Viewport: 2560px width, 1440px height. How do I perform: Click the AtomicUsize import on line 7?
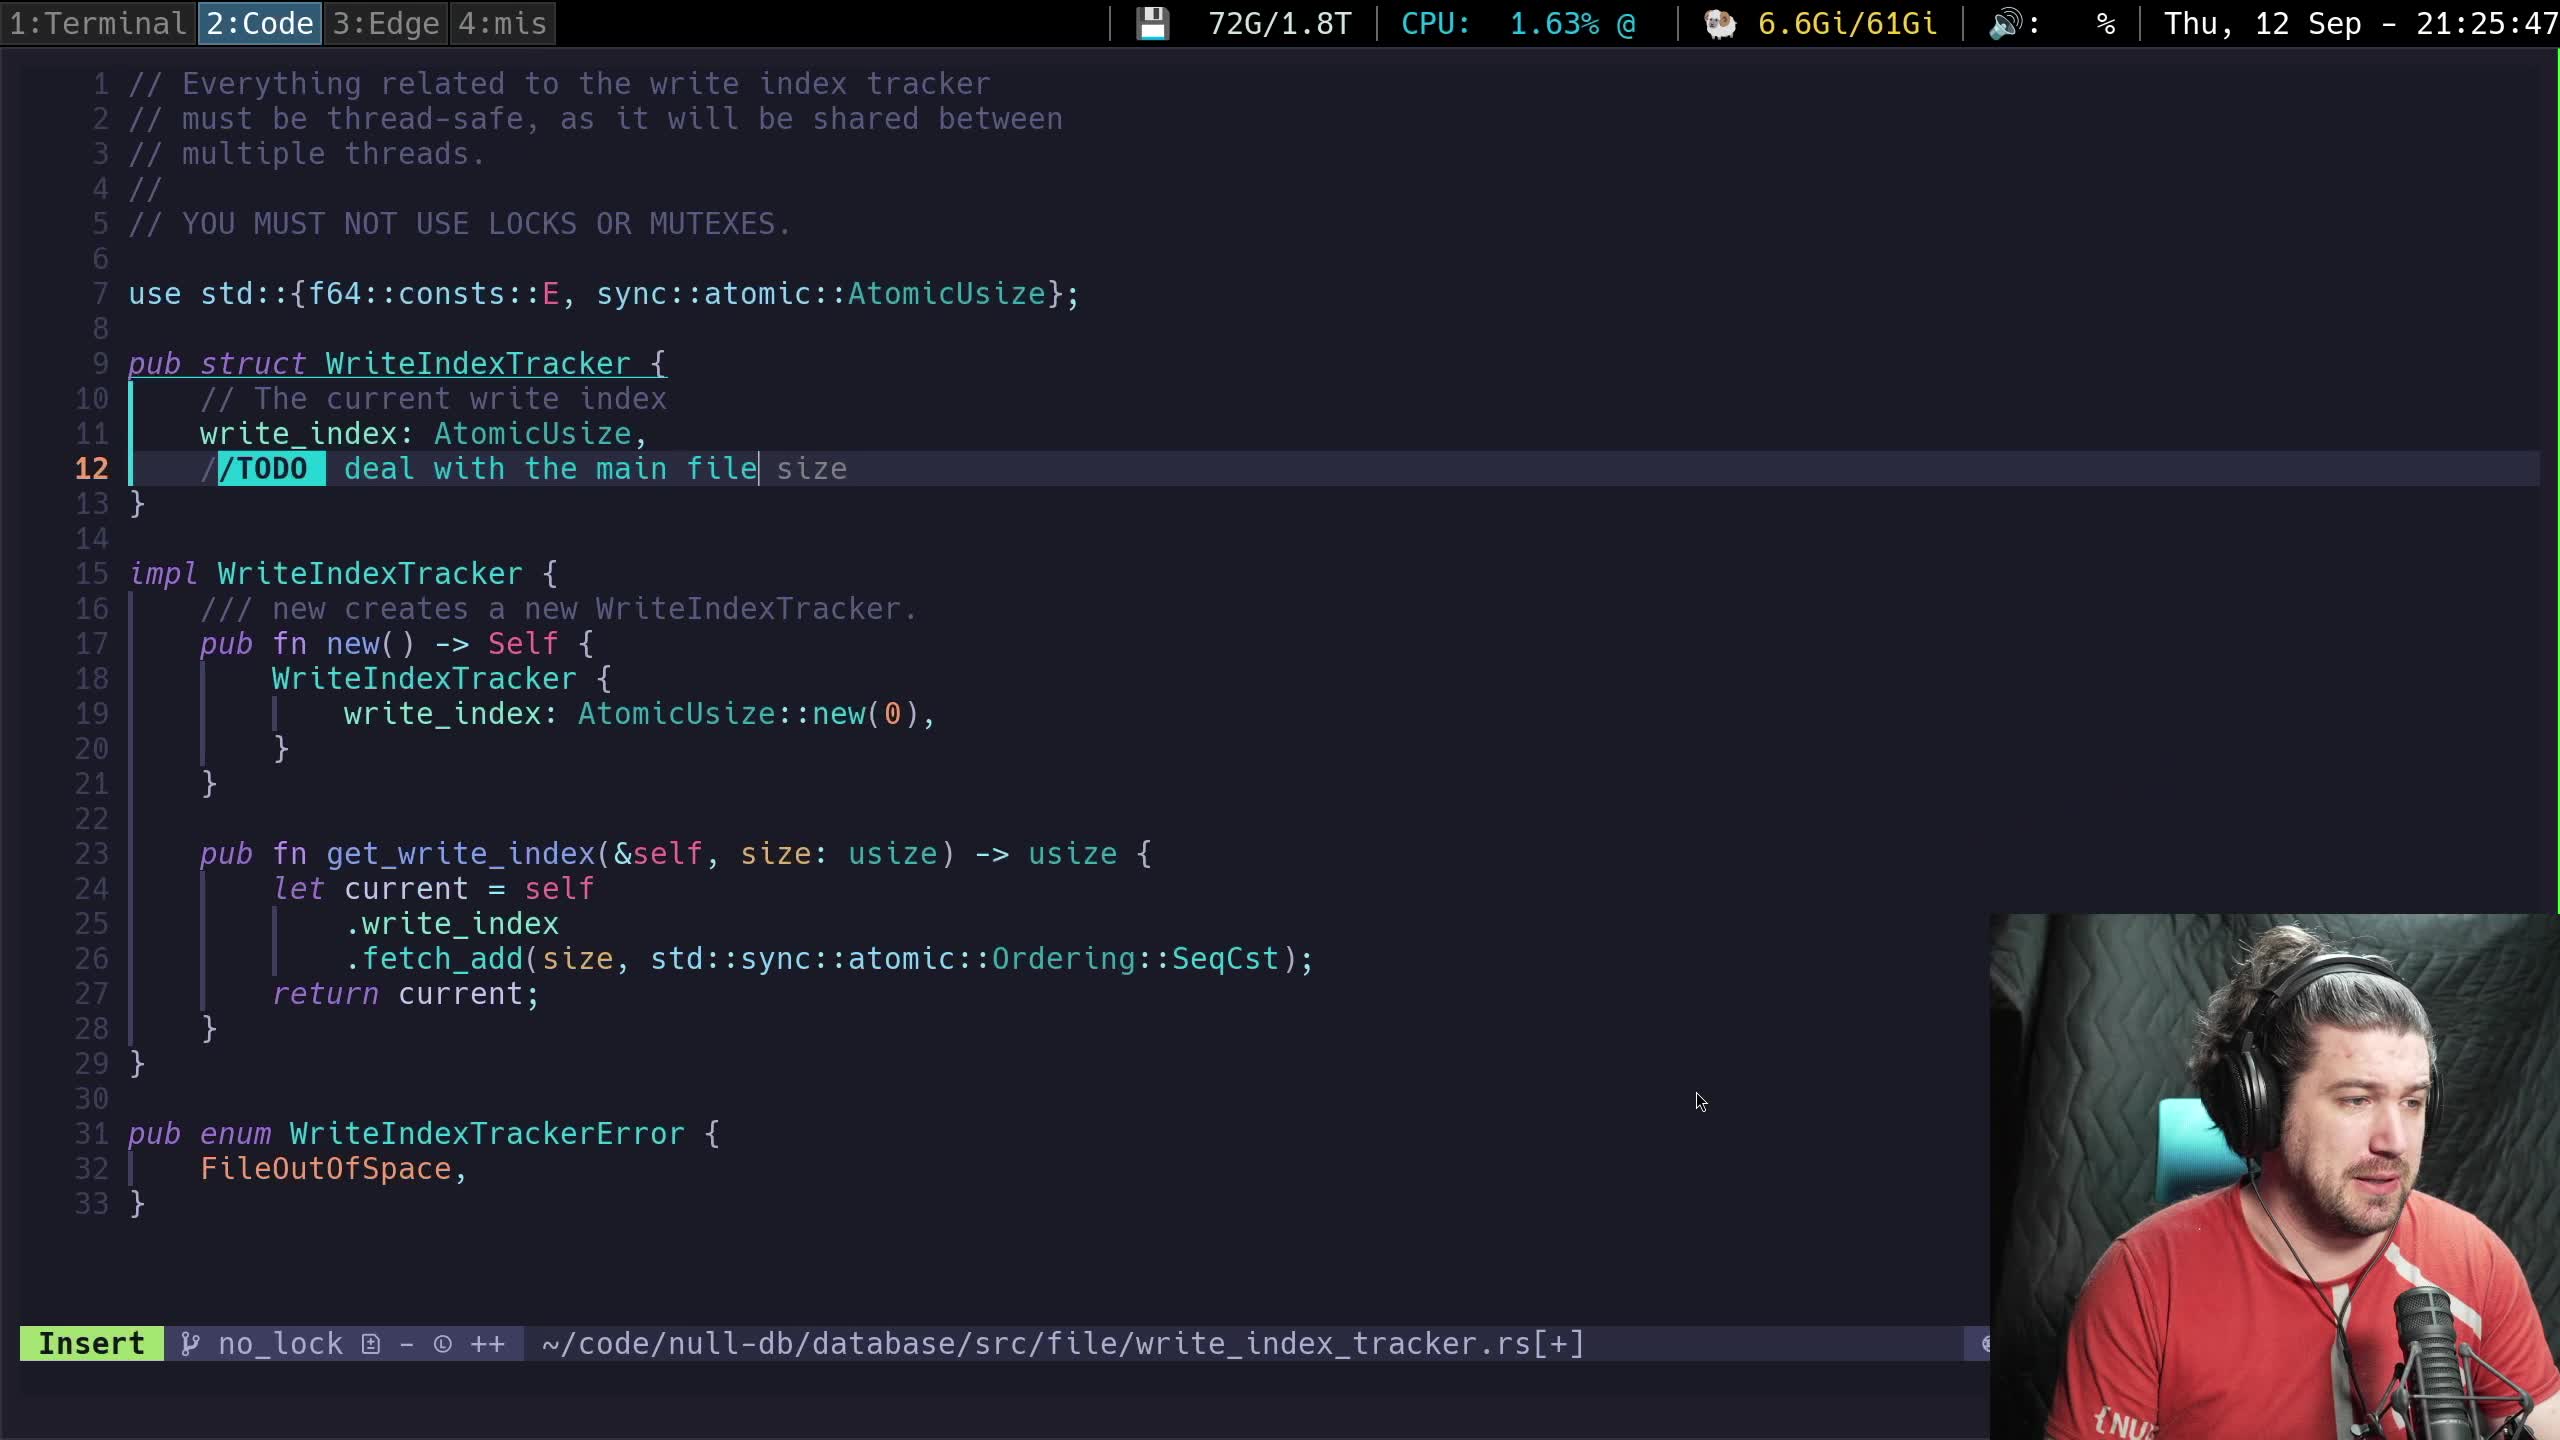click(x=946, y=293)
